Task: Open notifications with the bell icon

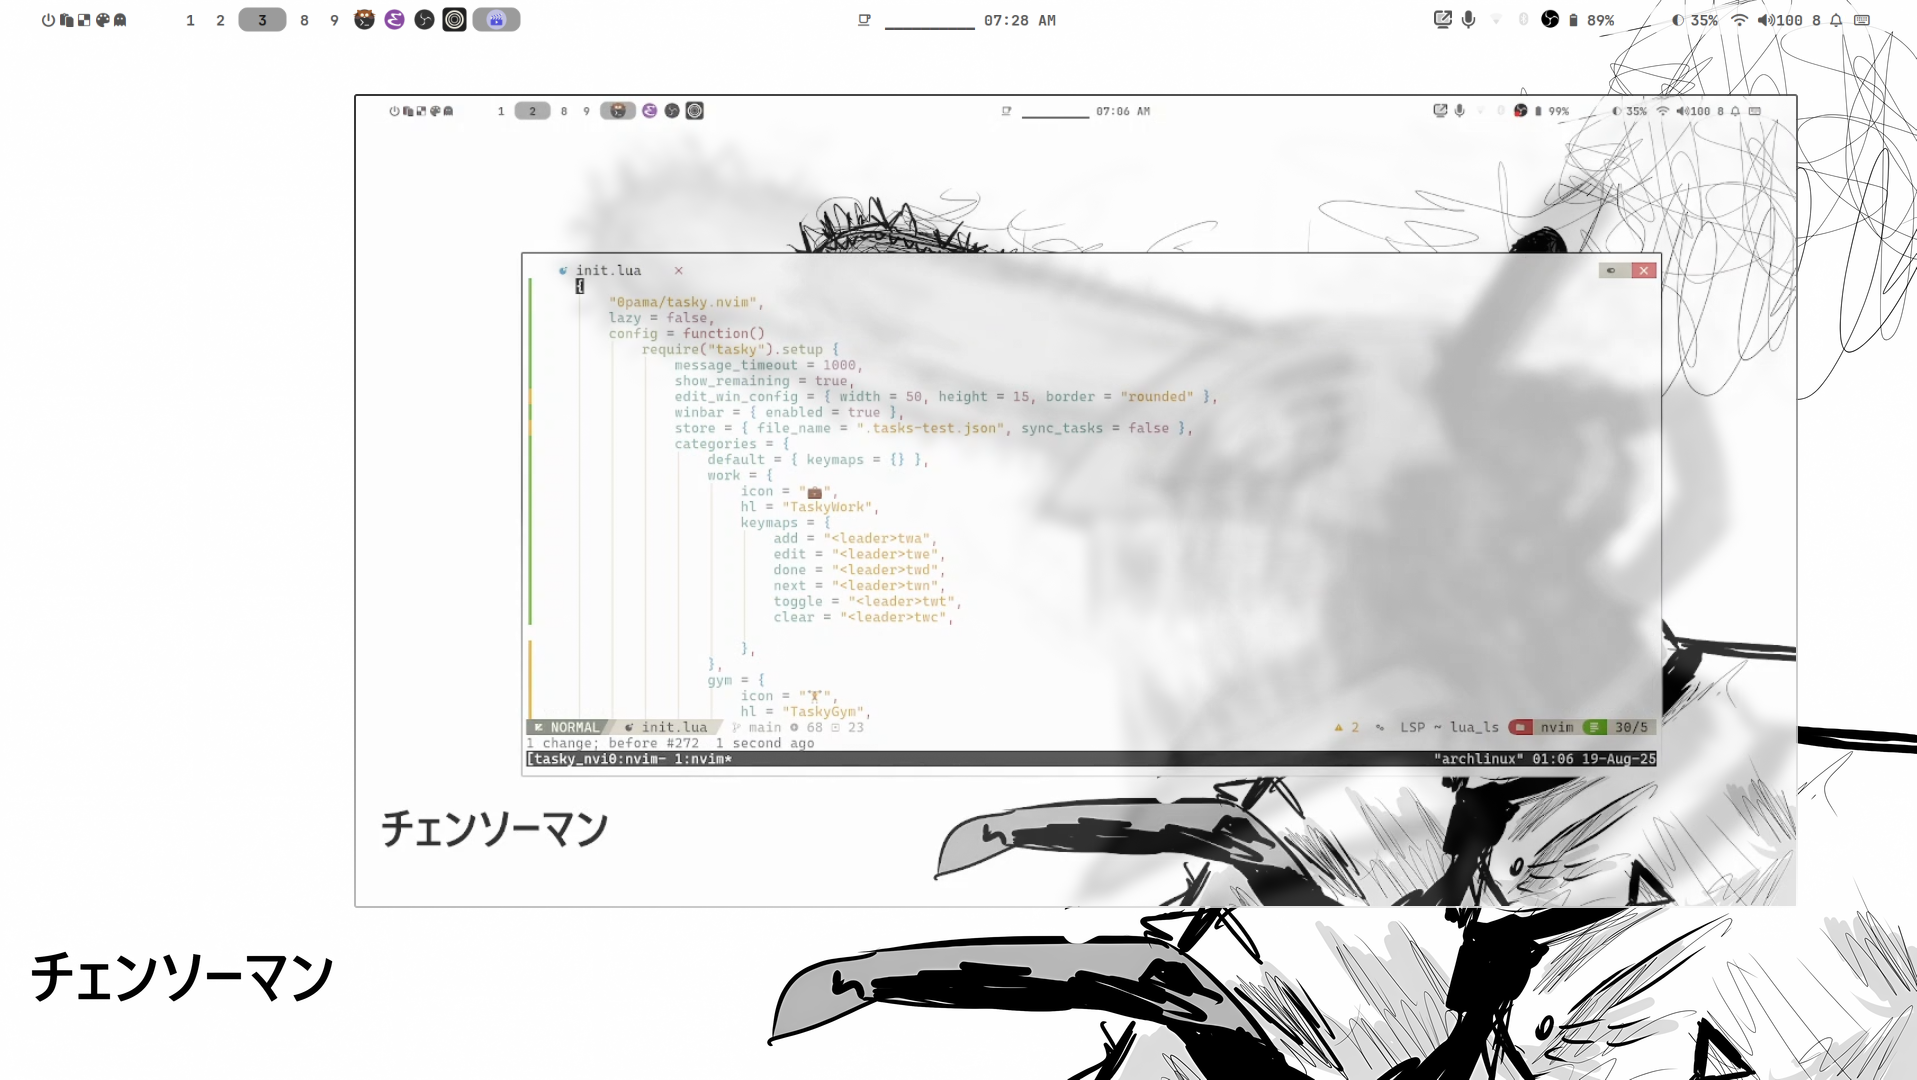Action: pos(1836,20)
